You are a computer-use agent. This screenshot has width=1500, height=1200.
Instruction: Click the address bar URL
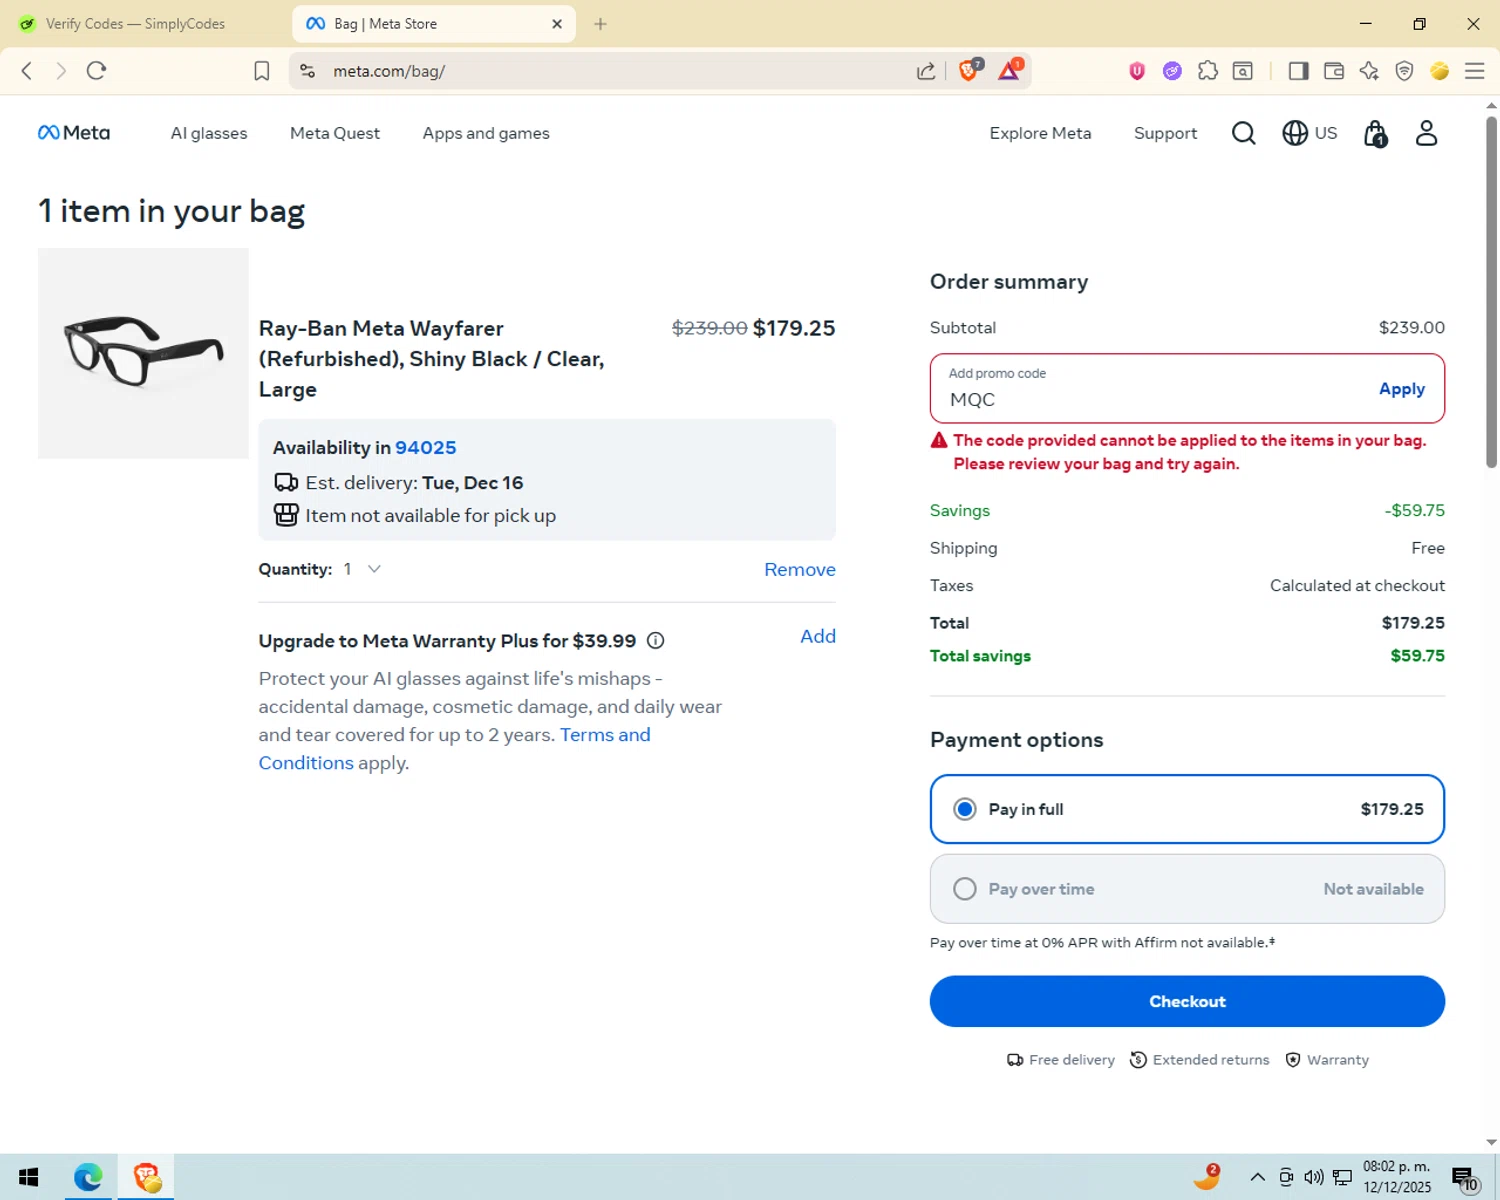(x=389, y=71)
